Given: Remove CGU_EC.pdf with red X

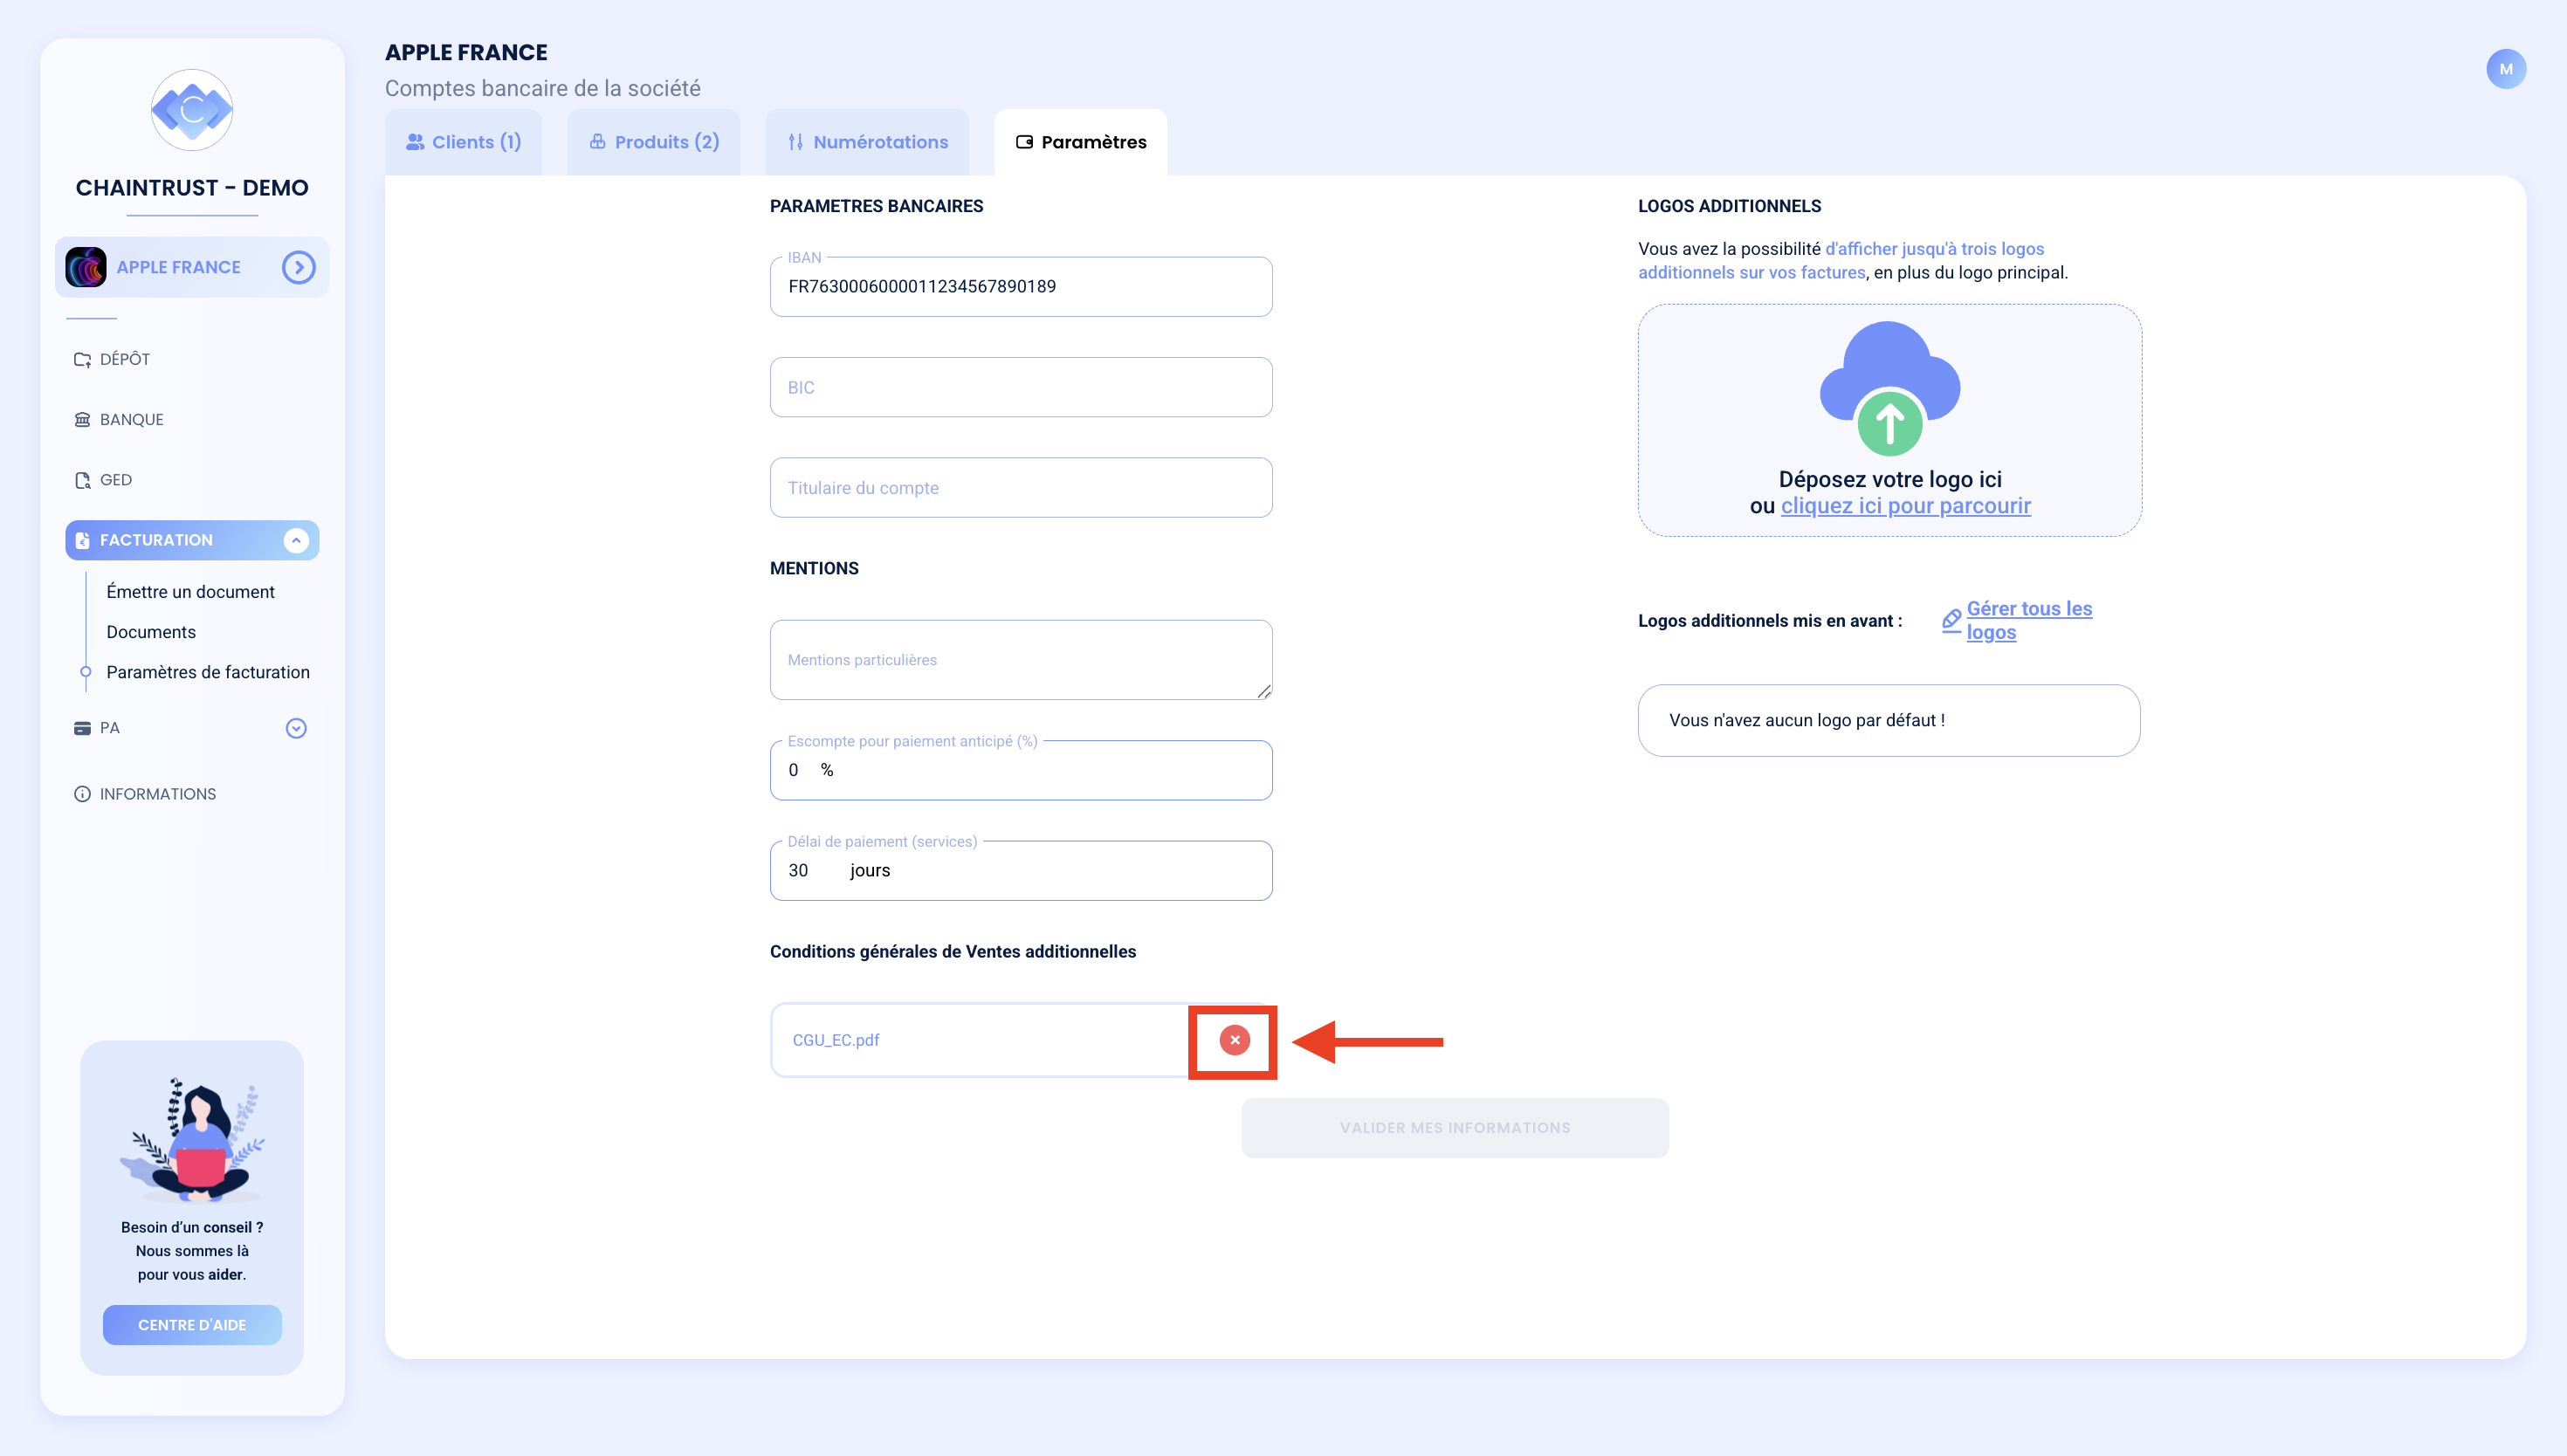Looking at the screenshot, I should pos(1235,1040).
